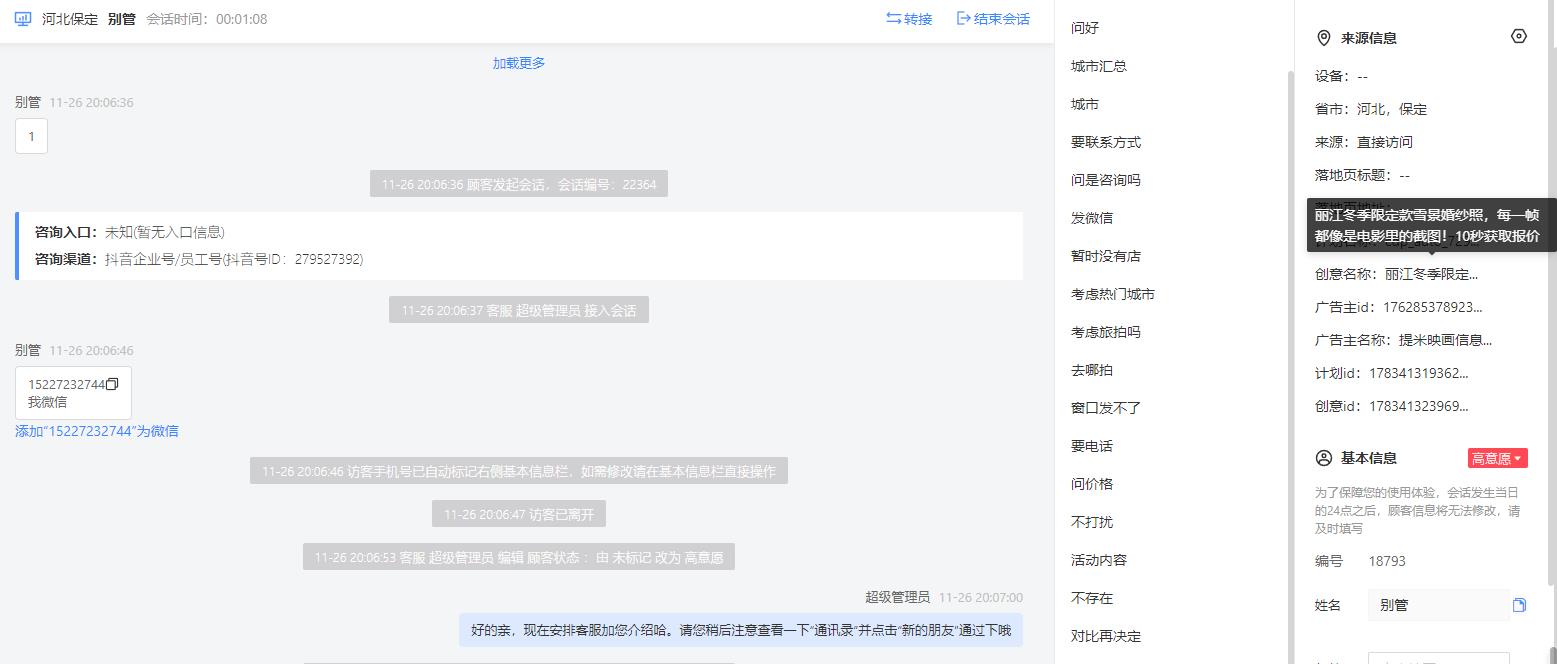The image size is (1557, 664).
Task: Click the monitor icon beside 河北保定
Action: (23, 19)
